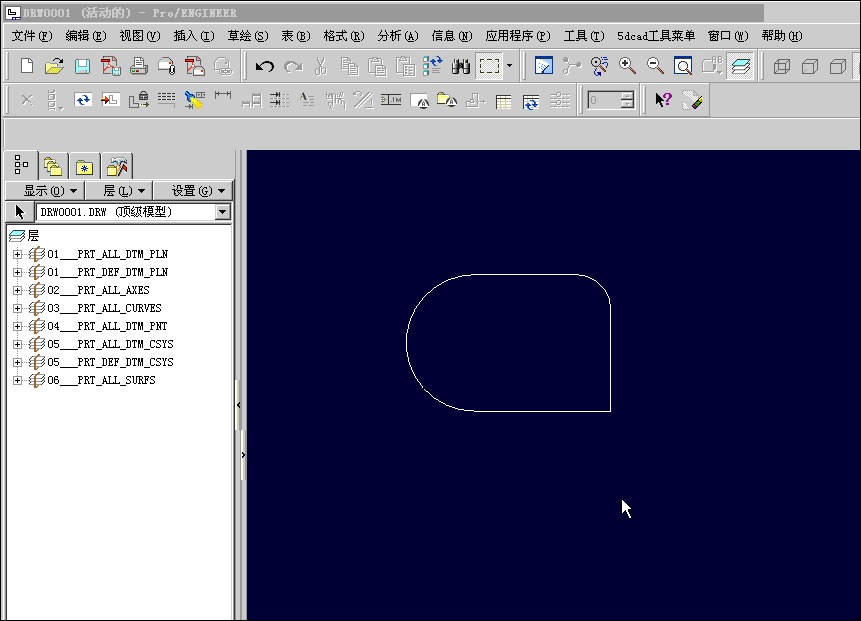Switch to wireframe display cube icon

click(781, 67)
